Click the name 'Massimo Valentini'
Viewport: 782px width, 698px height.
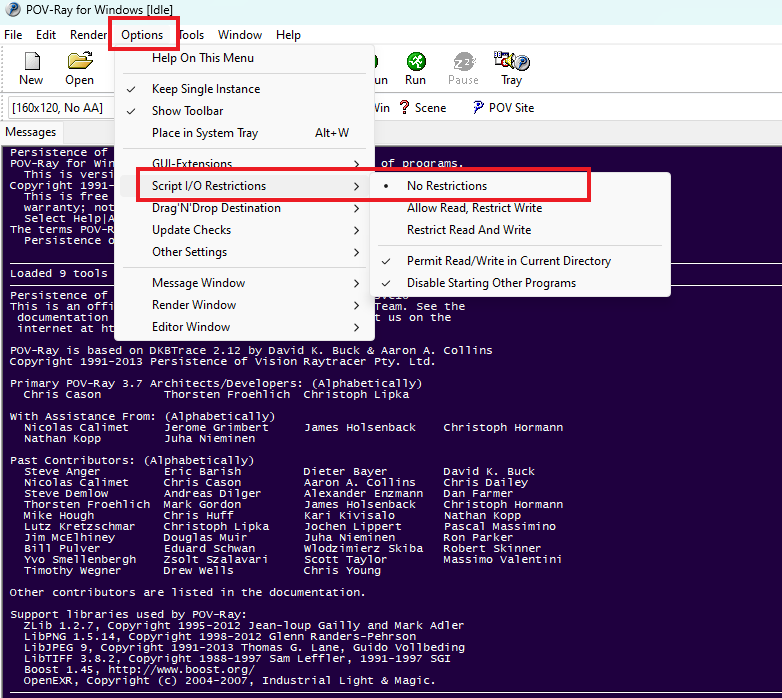pyautogui.click(x=503, y=559)
